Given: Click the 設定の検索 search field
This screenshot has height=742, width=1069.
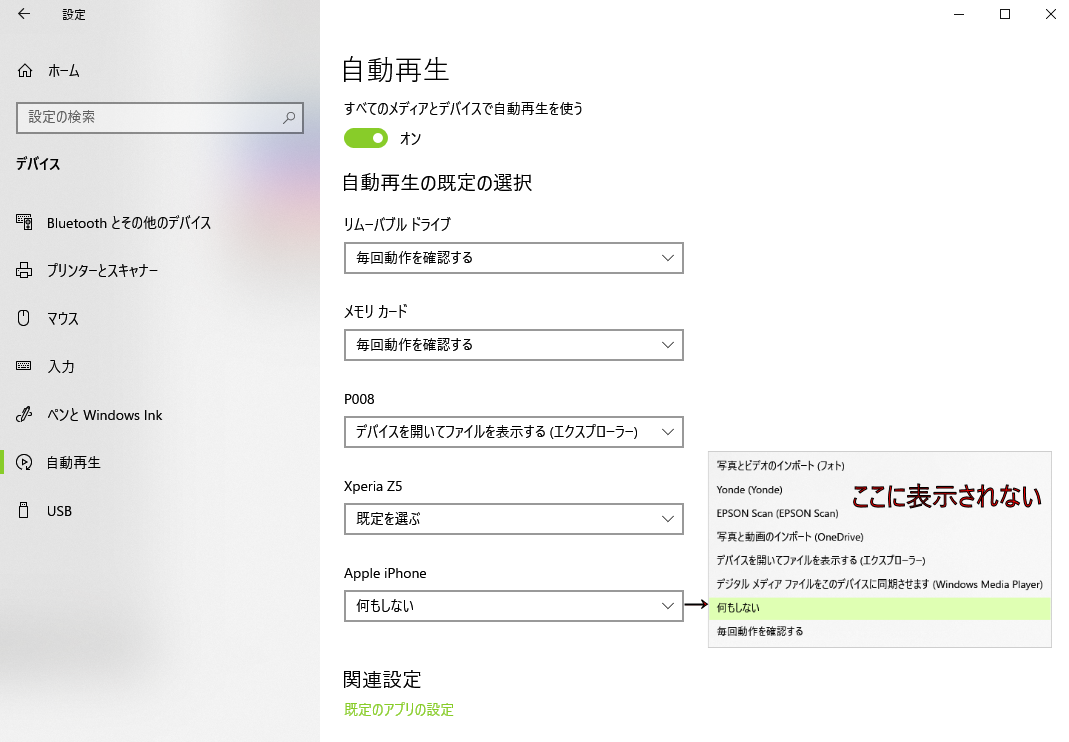Looking at the screenshot, I should coord(150,117).
